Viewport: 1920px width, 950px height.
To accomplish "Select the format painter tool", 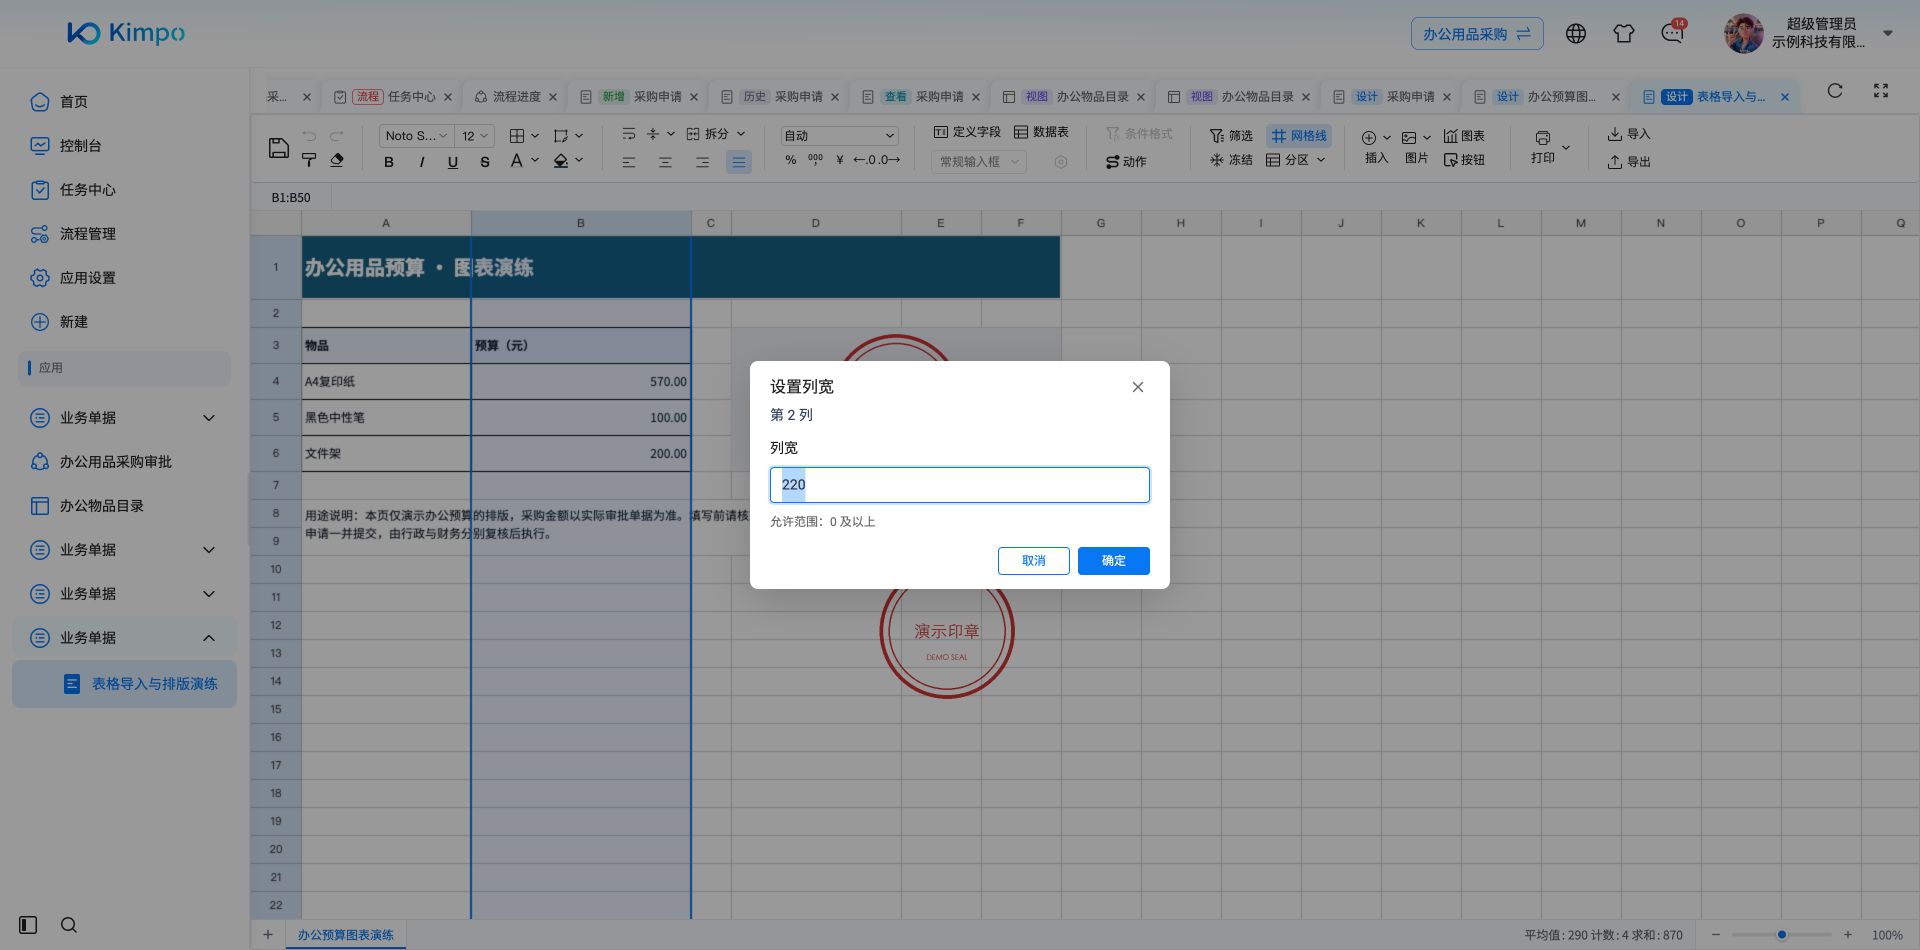I will 309,160.
